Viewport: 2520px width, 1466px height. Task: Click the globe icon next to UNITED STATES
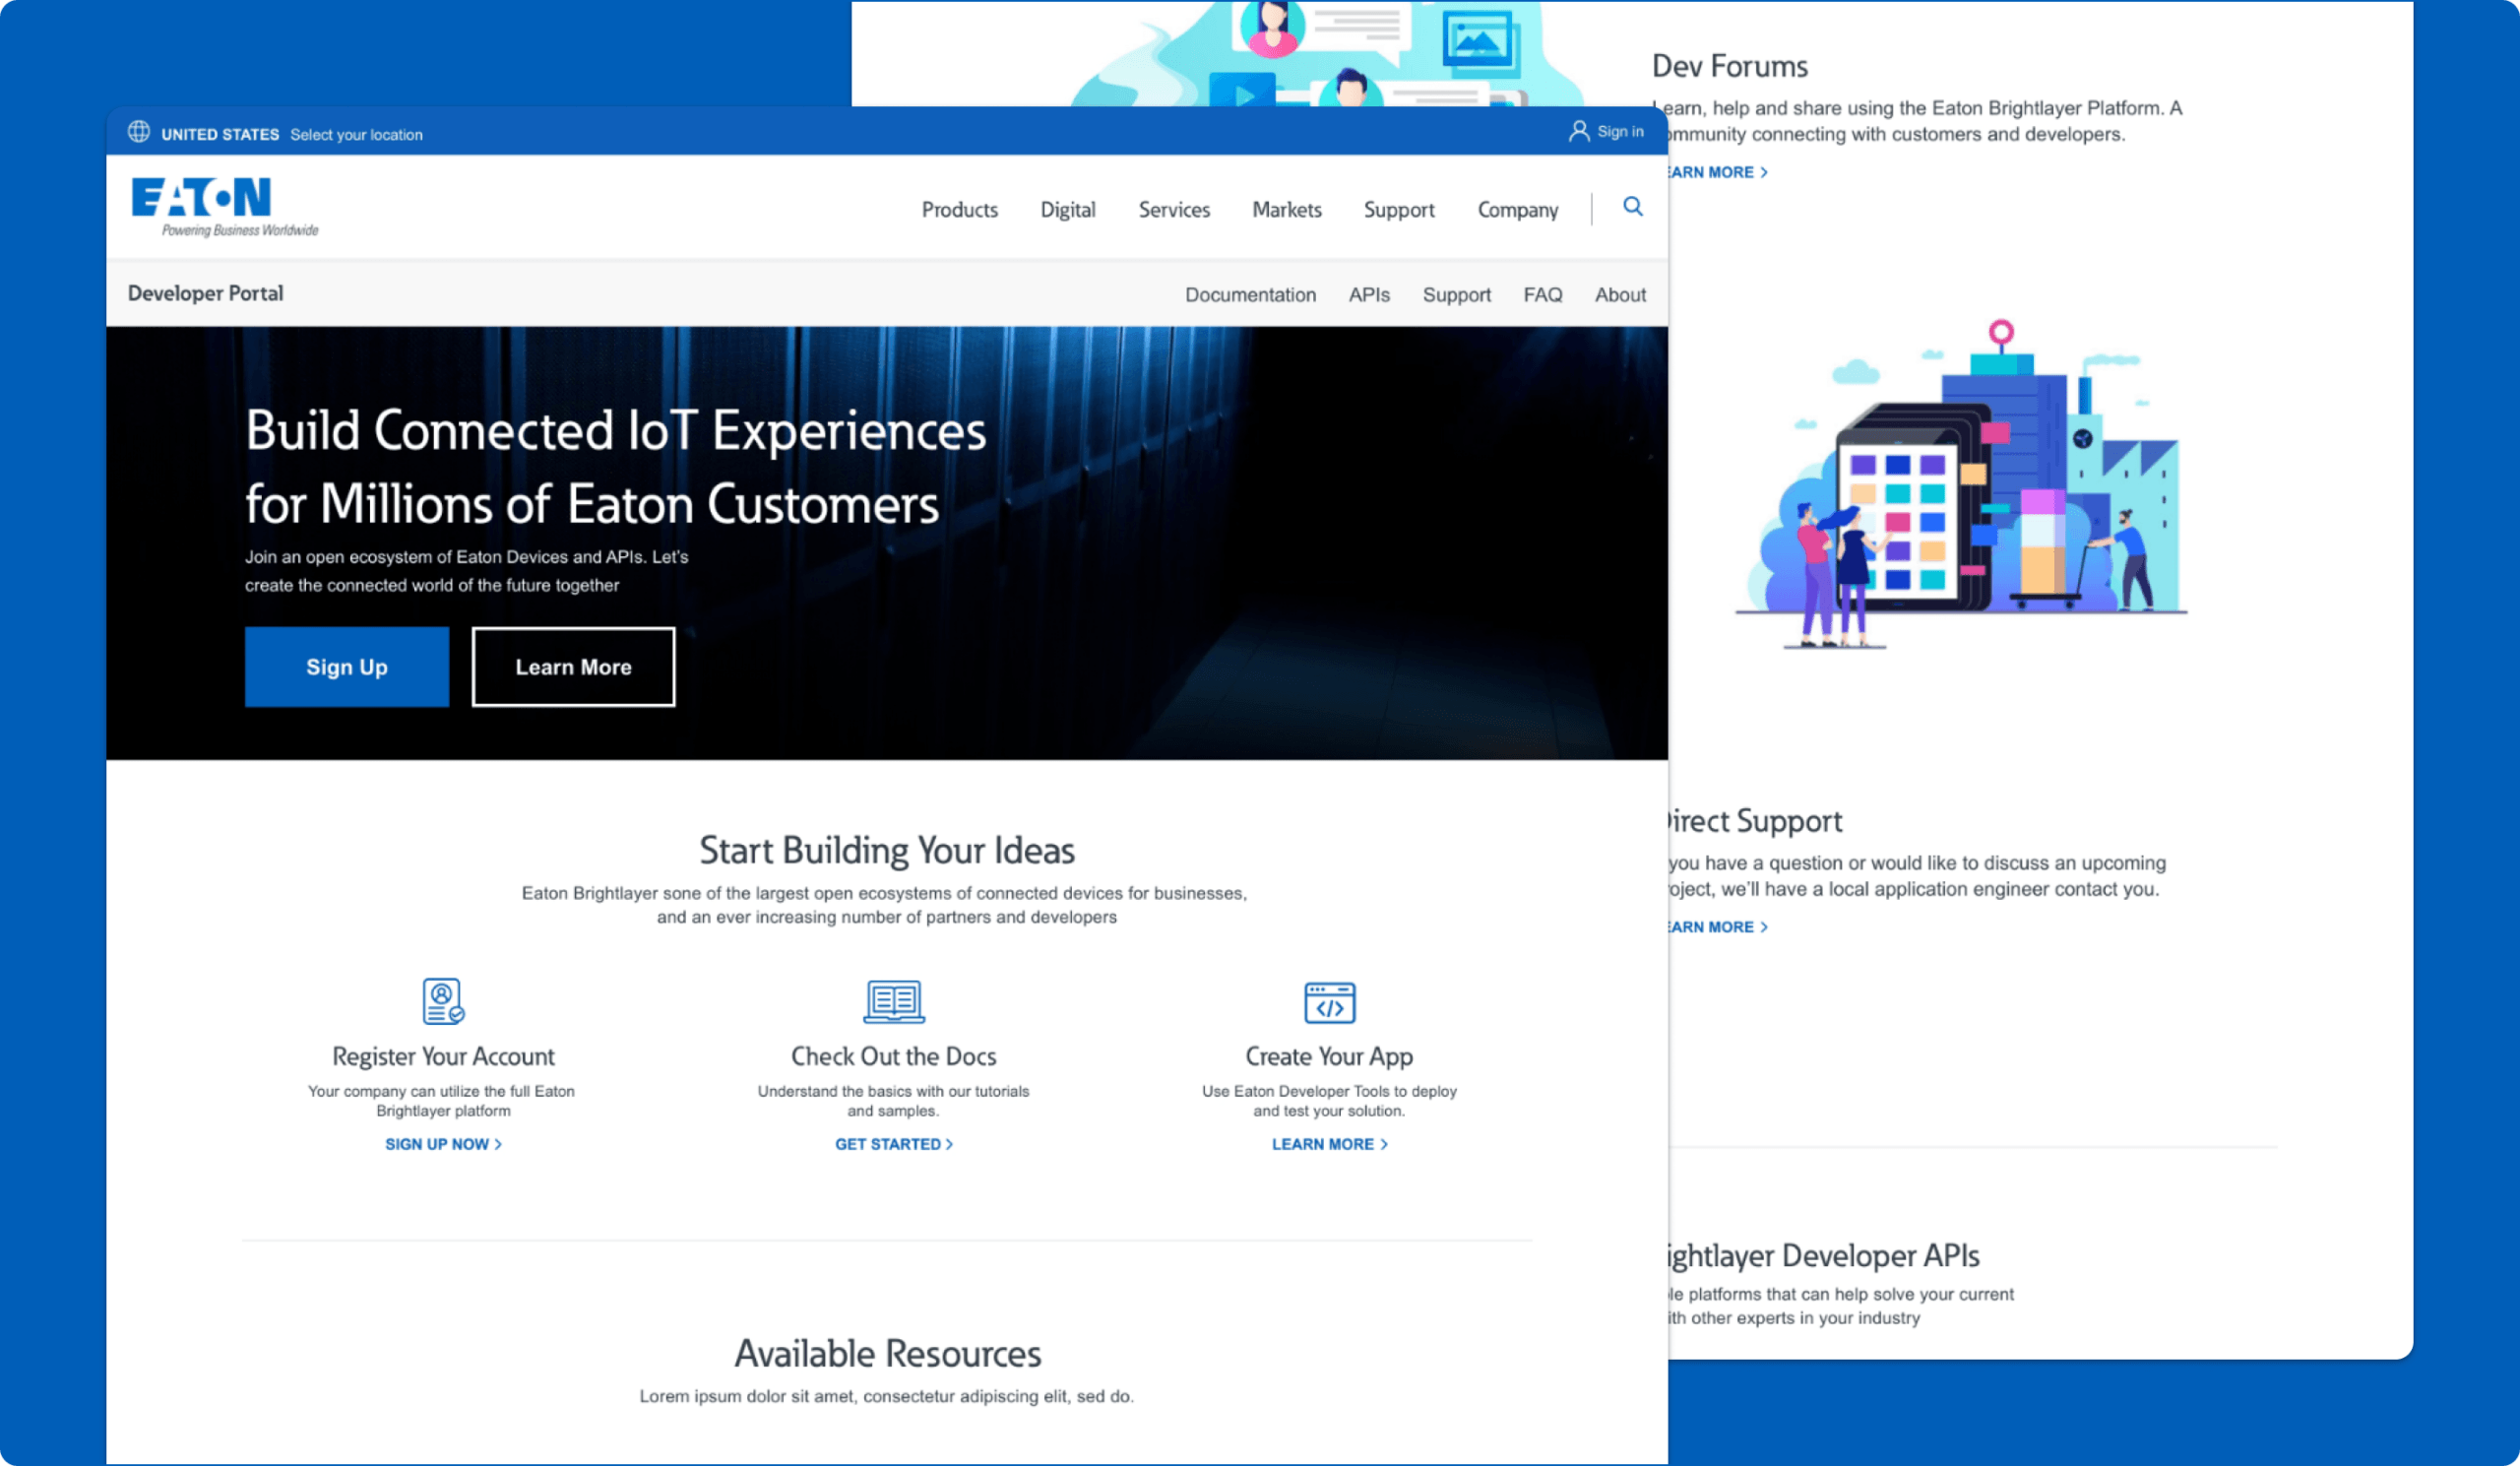(x=140, y=131)
